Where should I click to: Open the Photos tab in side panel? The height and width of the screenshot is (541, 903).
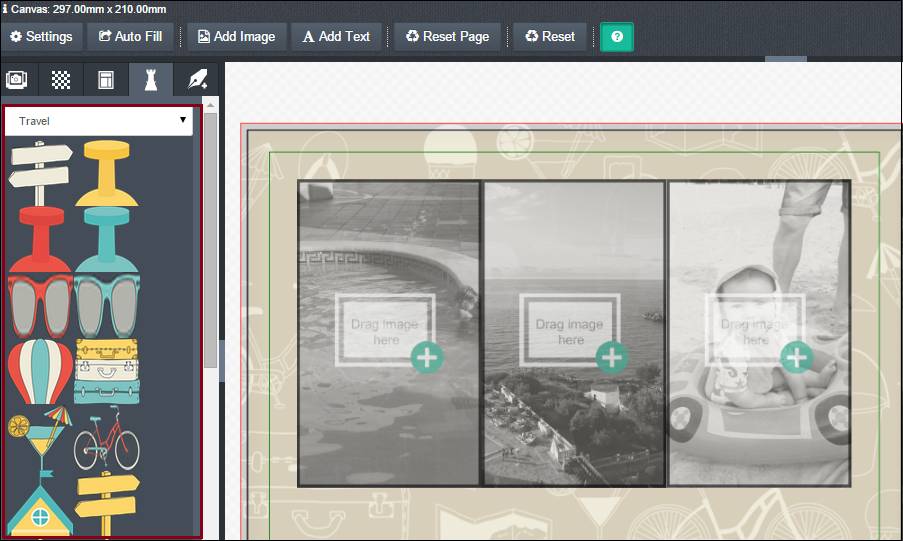[x=19, y=80]
